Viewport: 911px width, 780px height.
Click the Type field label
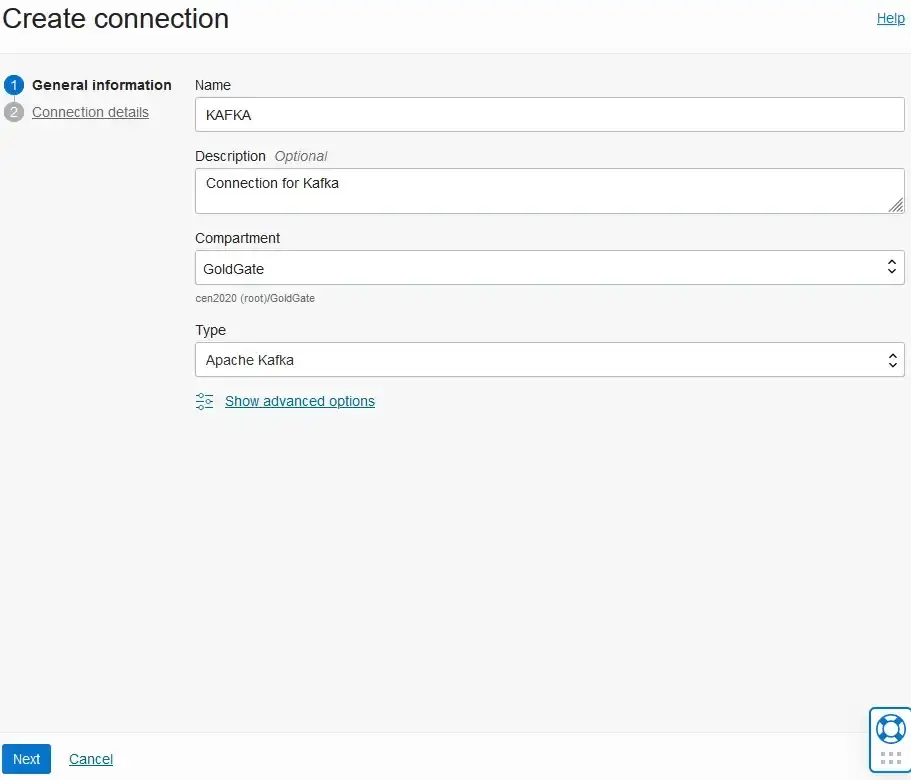210,330
